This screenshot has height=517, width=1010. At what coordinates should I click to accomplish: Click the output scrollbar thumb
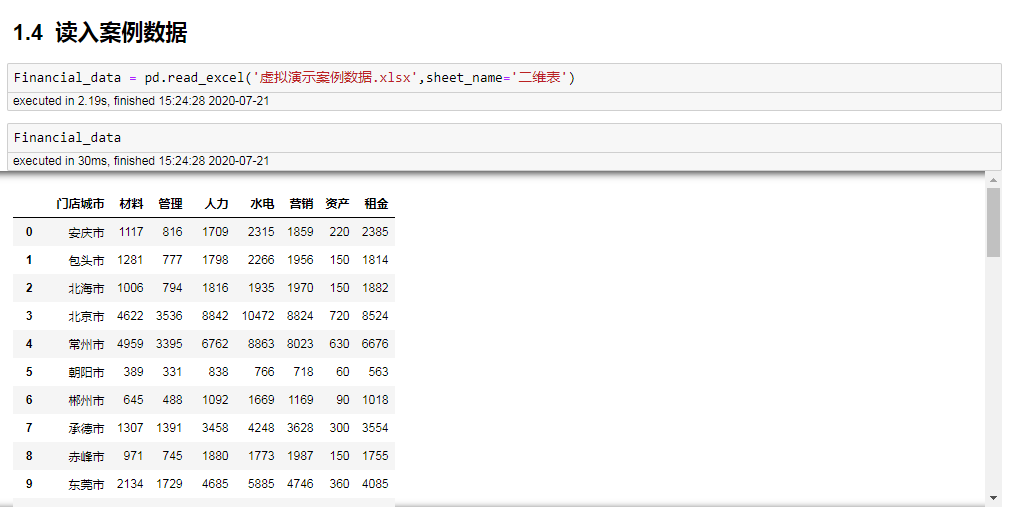pyautogui.click(x=993, y=223)
